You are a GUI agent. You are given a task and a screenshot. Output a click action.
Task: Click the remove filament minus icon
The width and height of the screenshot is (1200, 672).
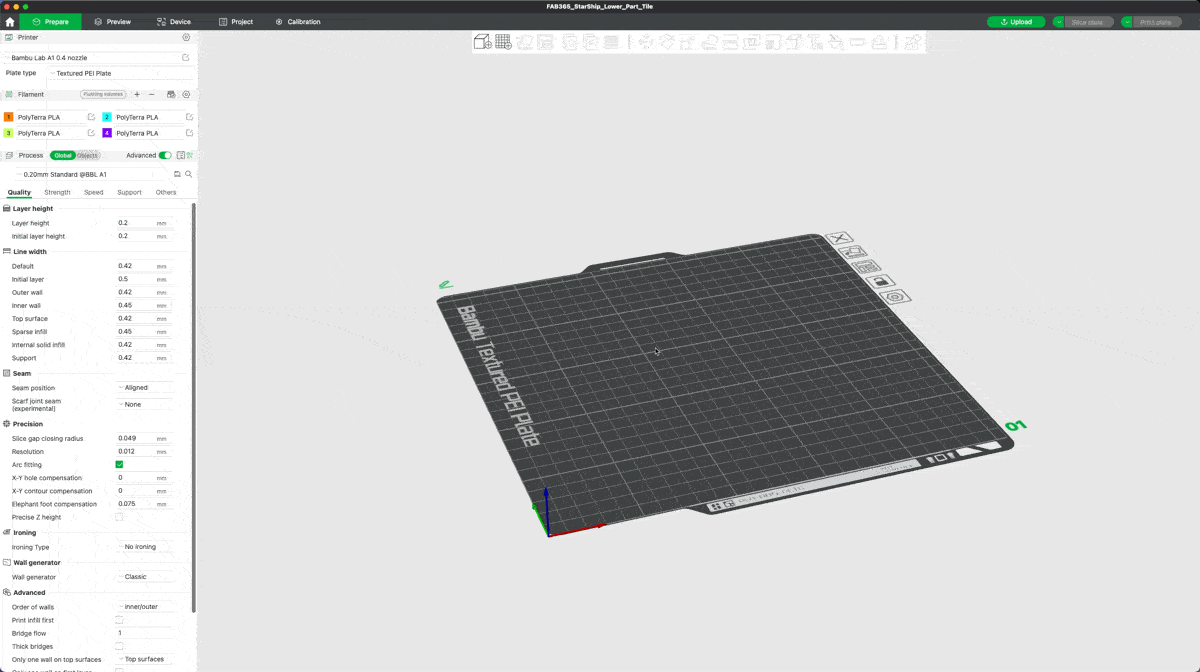point(152,94)
